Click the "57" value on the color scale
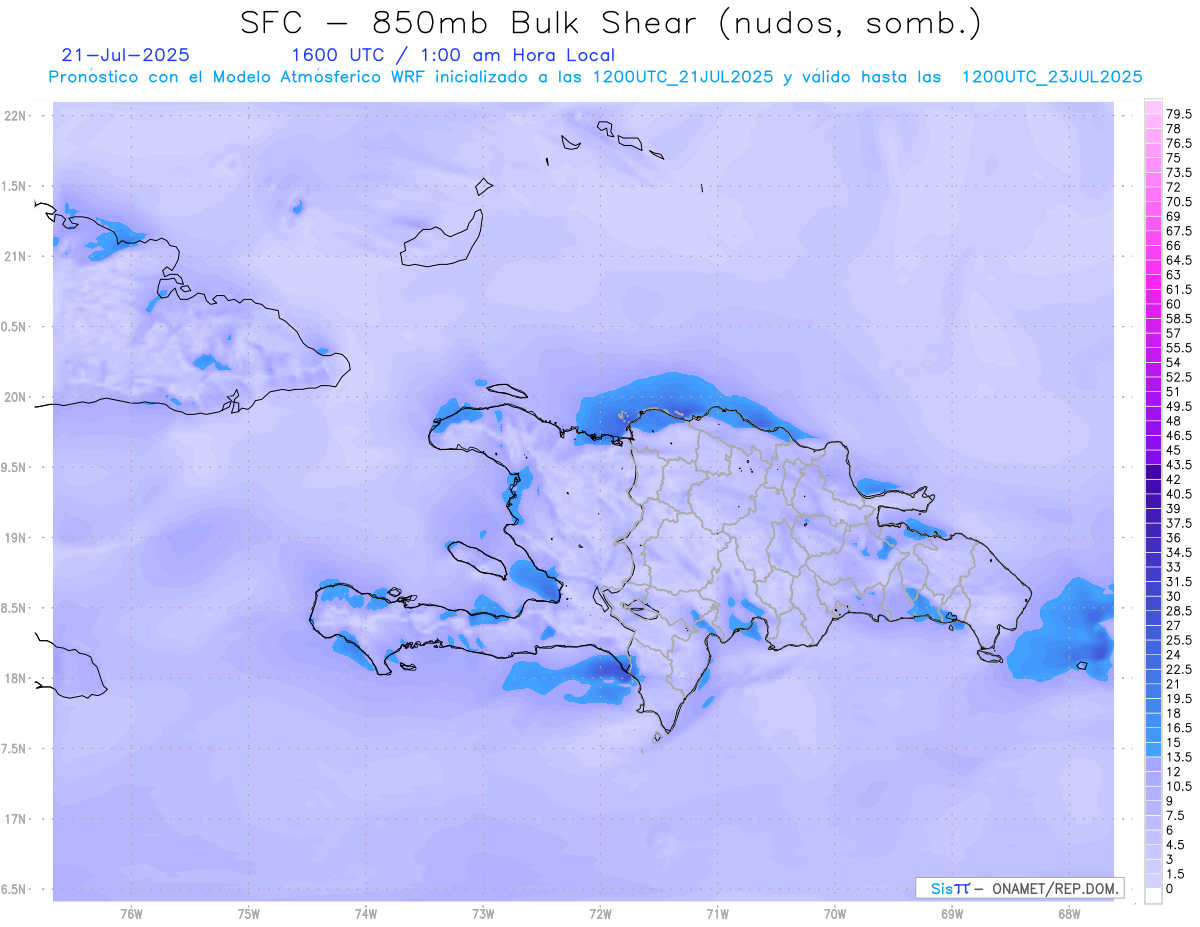The image size is (1200, 927). point(1174,333)
